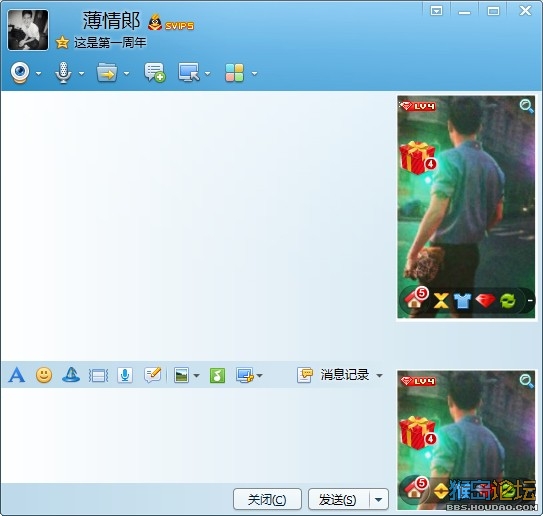Click the green music note icon
Viewport: 543px width, 516px height.
click(217, 375)
